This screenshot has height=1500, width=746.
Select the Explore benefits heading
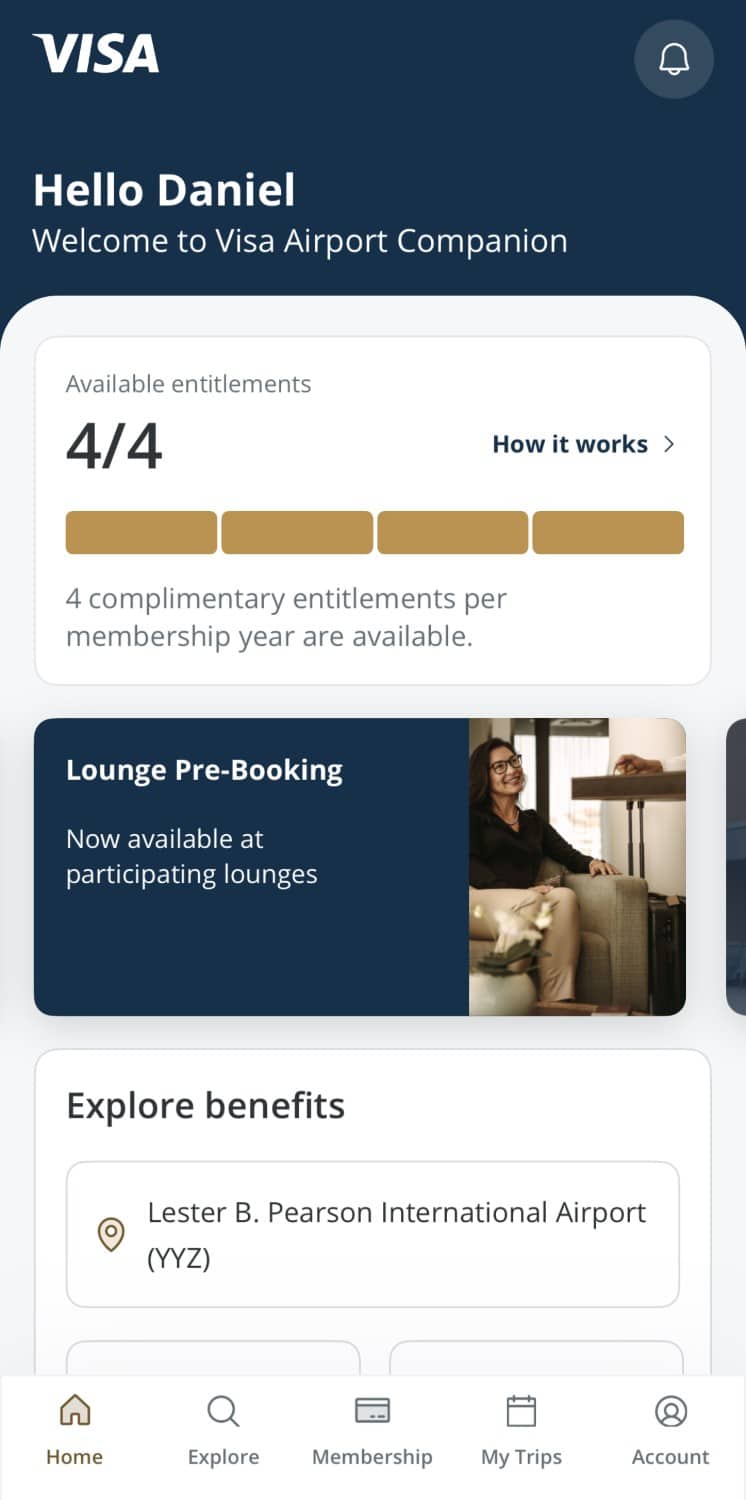point(205,1106)
